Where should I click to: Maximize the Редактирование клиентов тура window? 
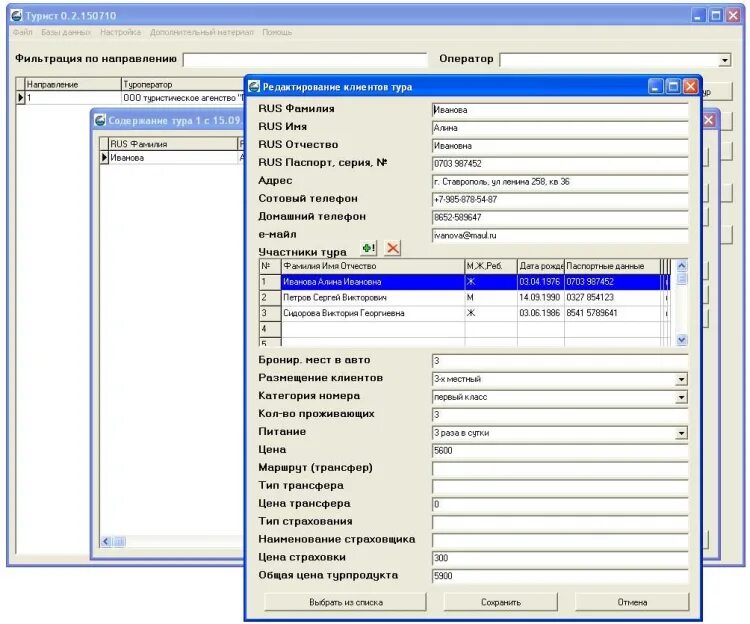coord(673,87)
